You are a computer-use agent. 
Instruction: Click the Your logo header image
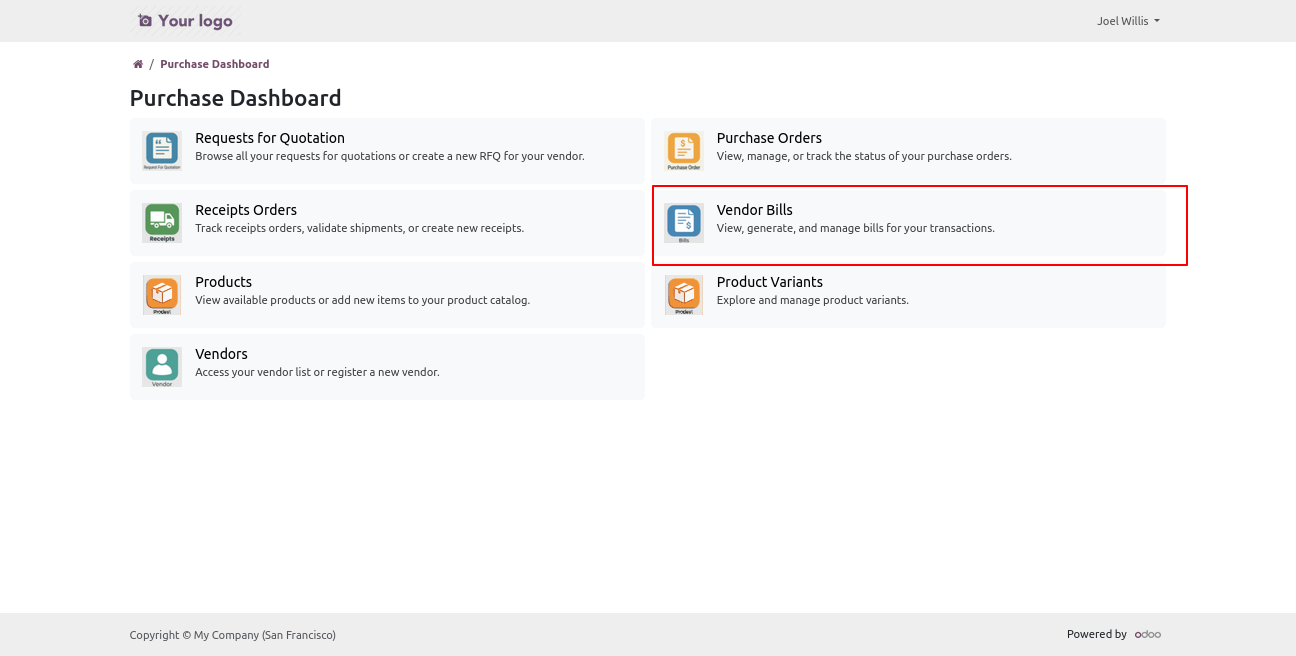click(x=185, y=21)
